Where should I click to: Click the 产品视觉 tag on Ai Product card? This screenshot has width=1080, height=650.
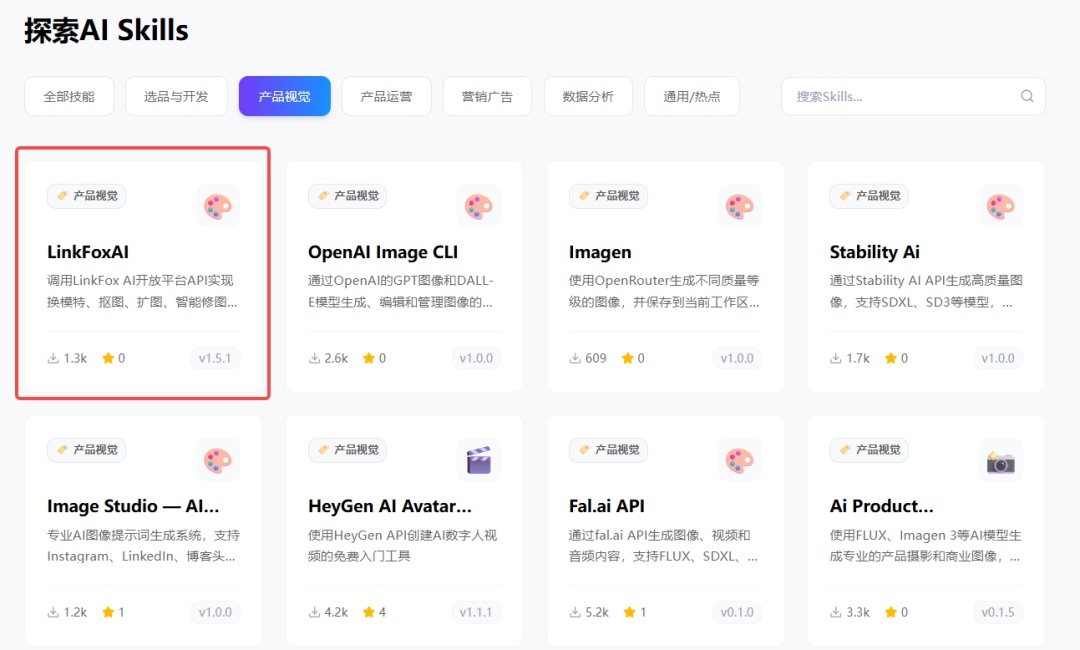click(869, 450)
